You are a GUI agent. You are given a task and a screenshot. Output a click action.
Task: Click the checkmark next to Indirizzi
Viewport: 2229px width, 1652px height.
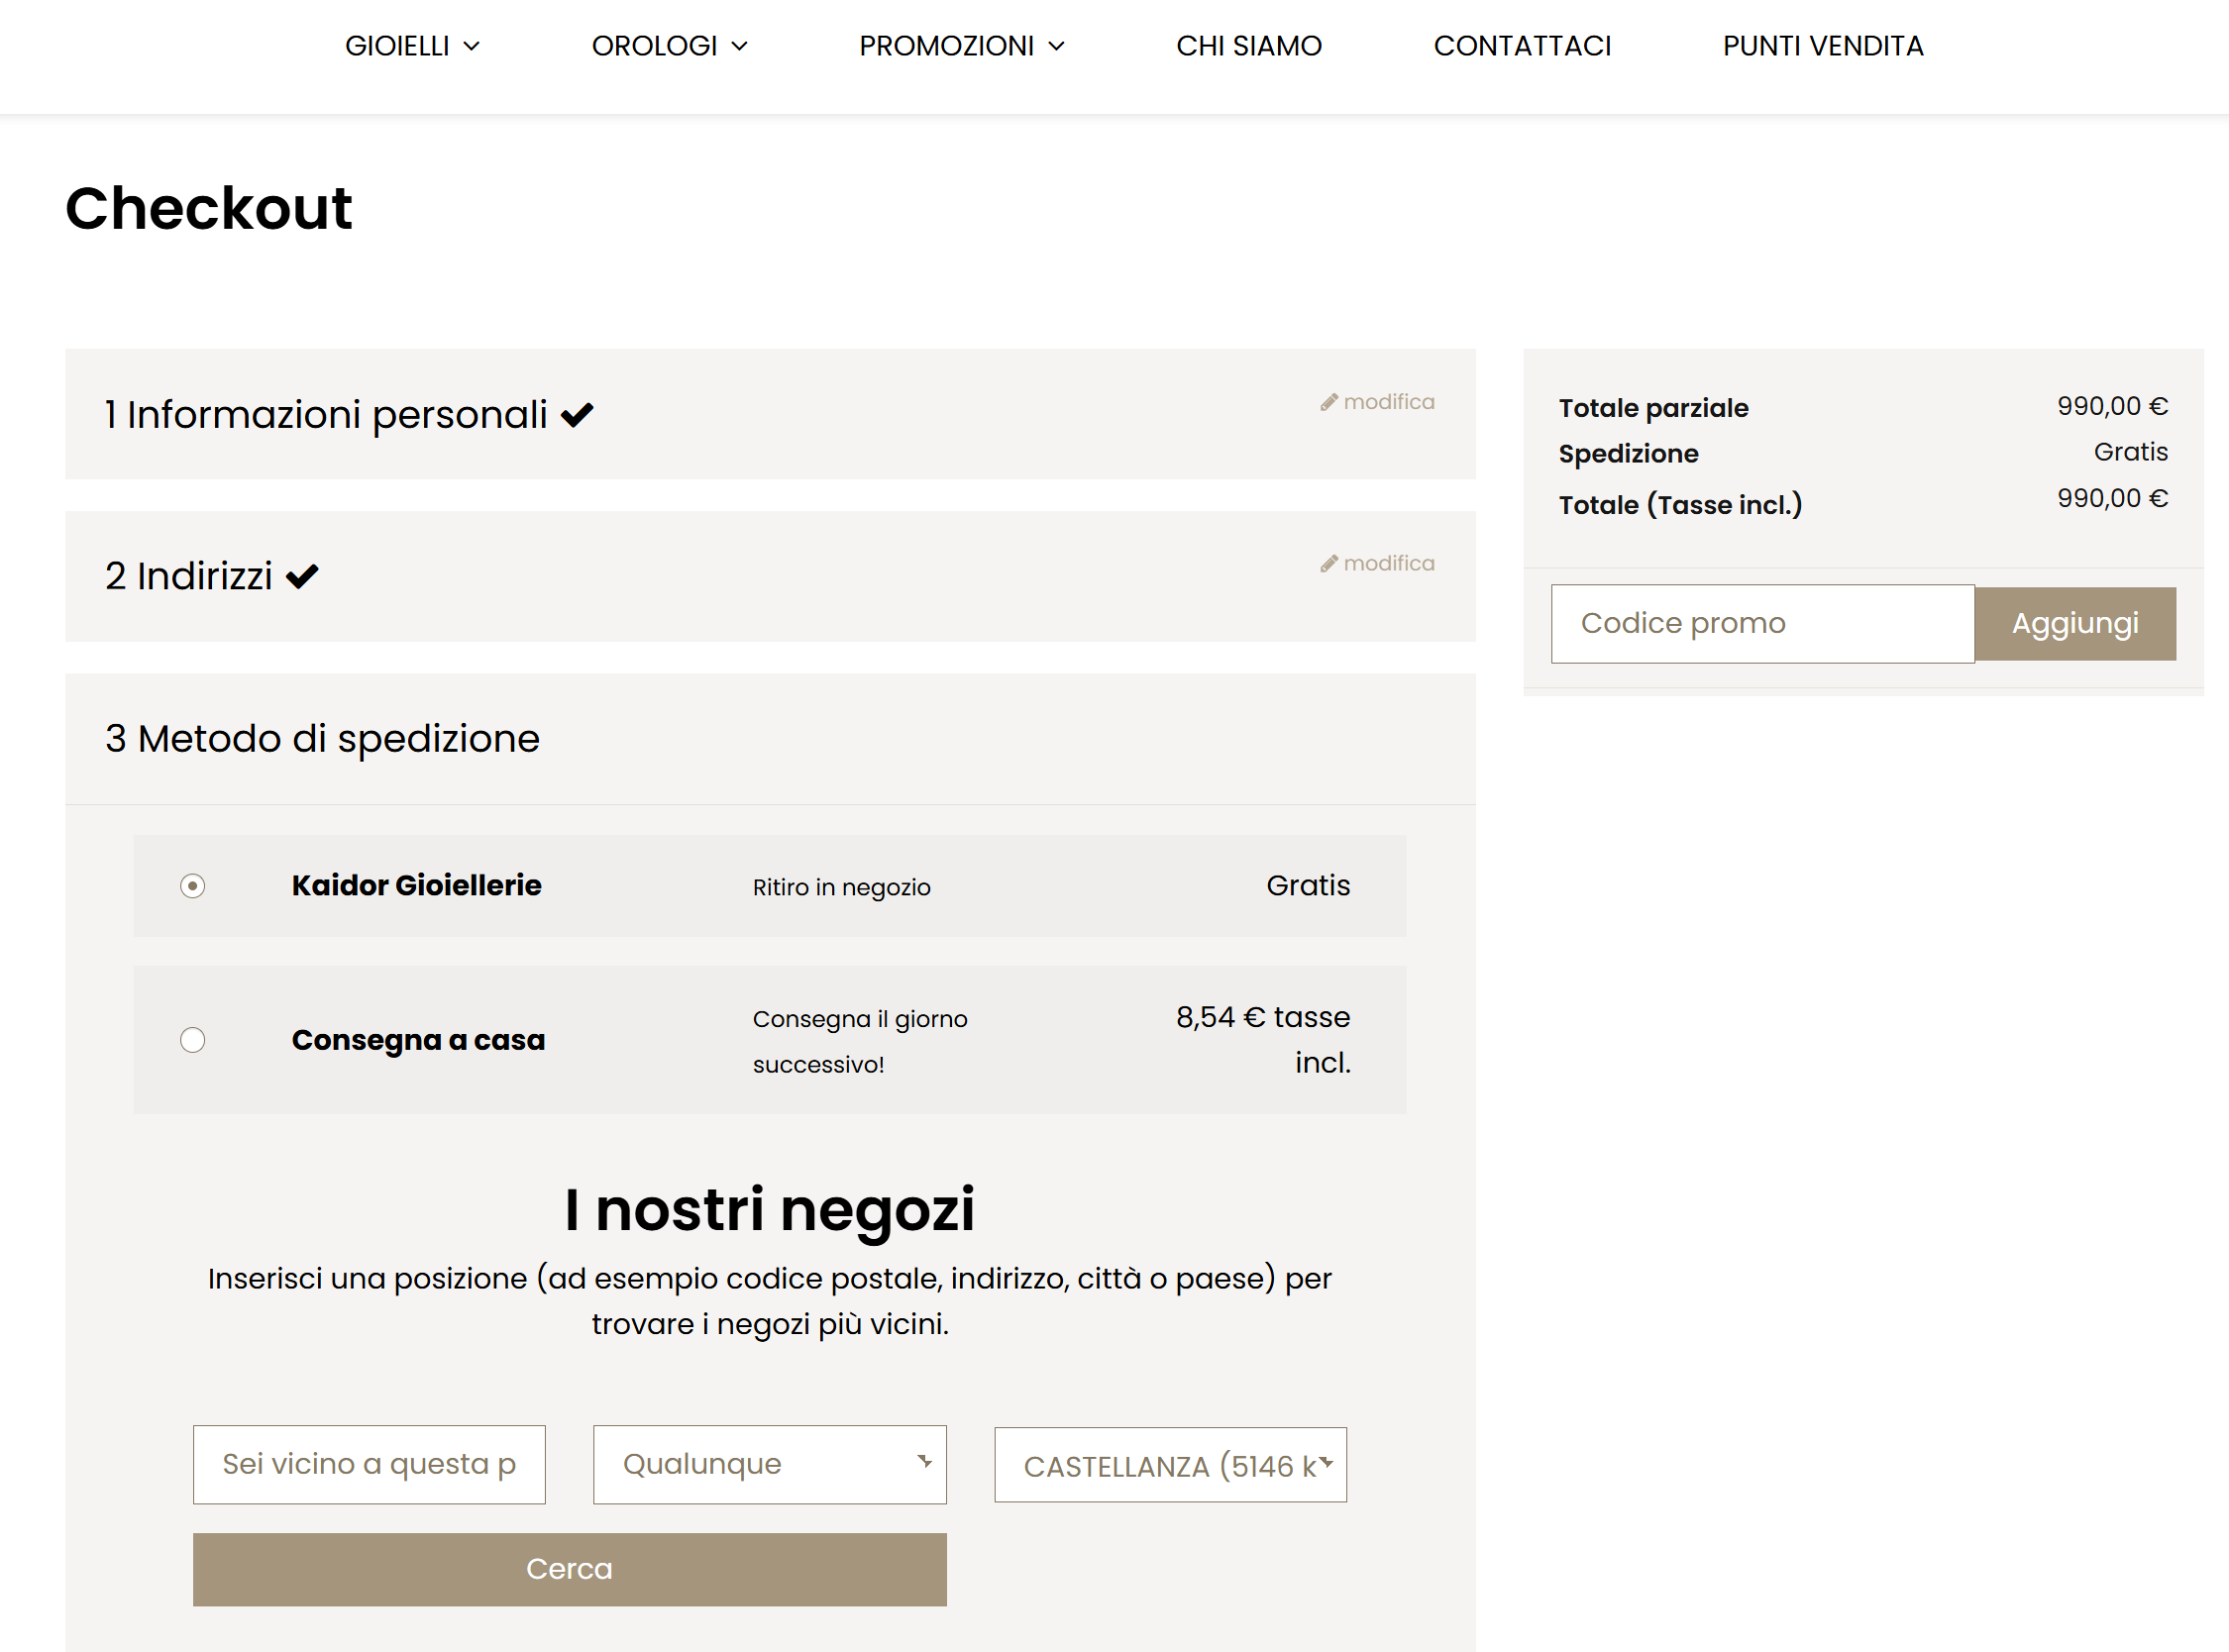point(302,577)
